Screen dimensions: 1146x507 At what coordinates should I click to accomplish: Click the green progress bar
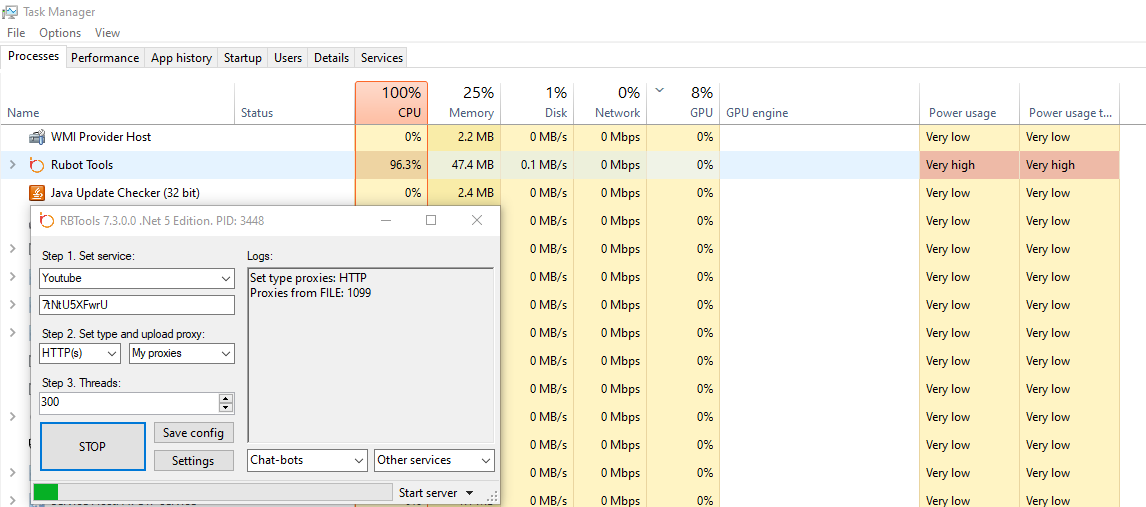[x=46, y=492]
